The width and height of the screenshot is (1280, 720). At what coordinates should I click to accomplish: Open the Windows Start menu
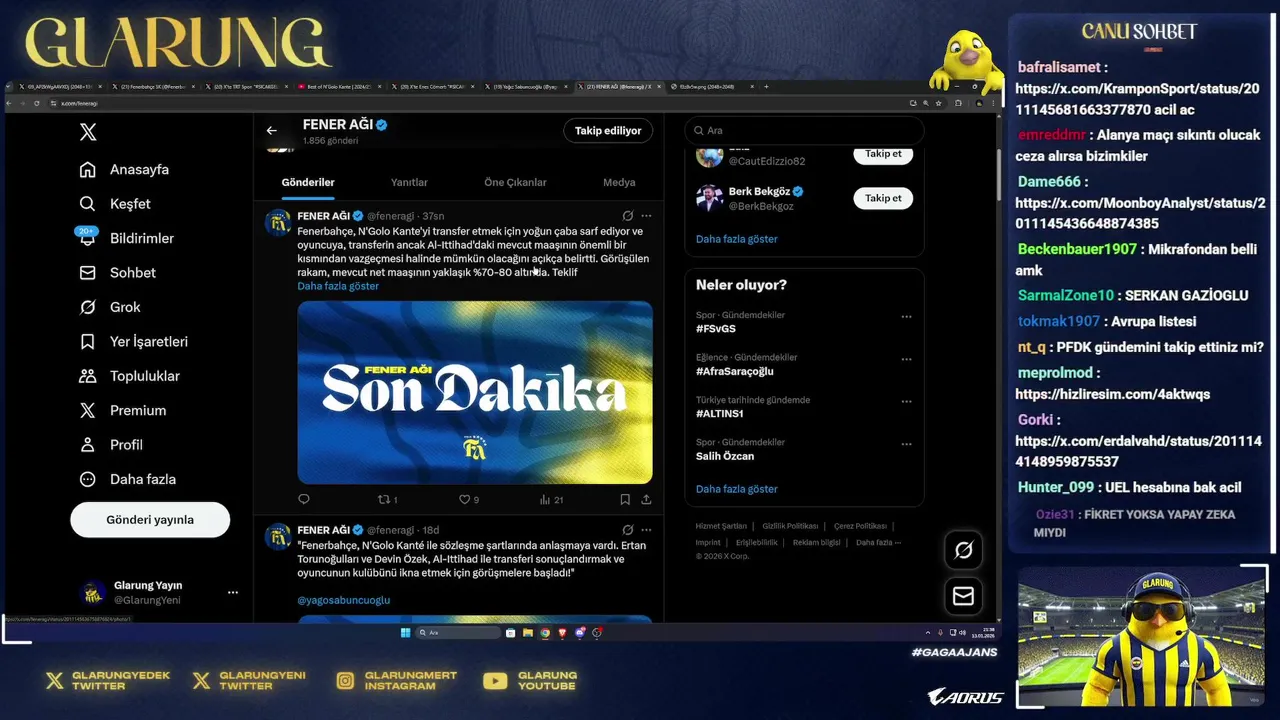click(x=405, y=633)
